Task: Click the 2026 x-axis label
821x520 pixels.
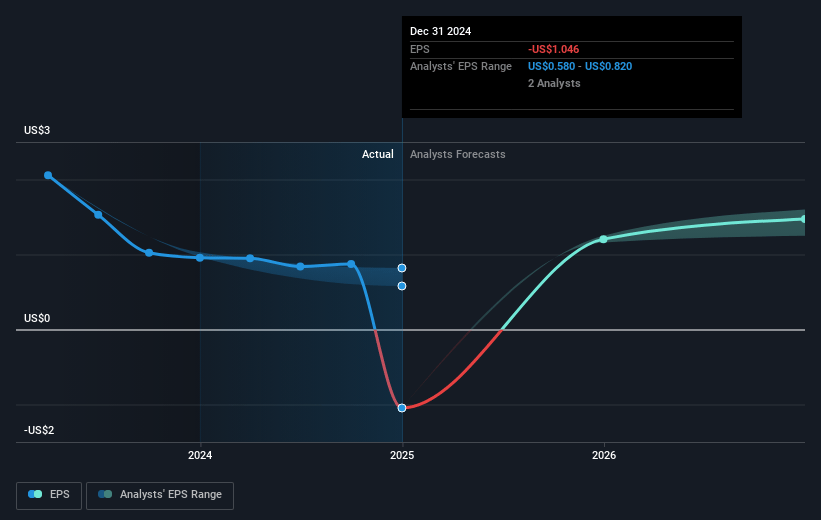Action: 604,456
